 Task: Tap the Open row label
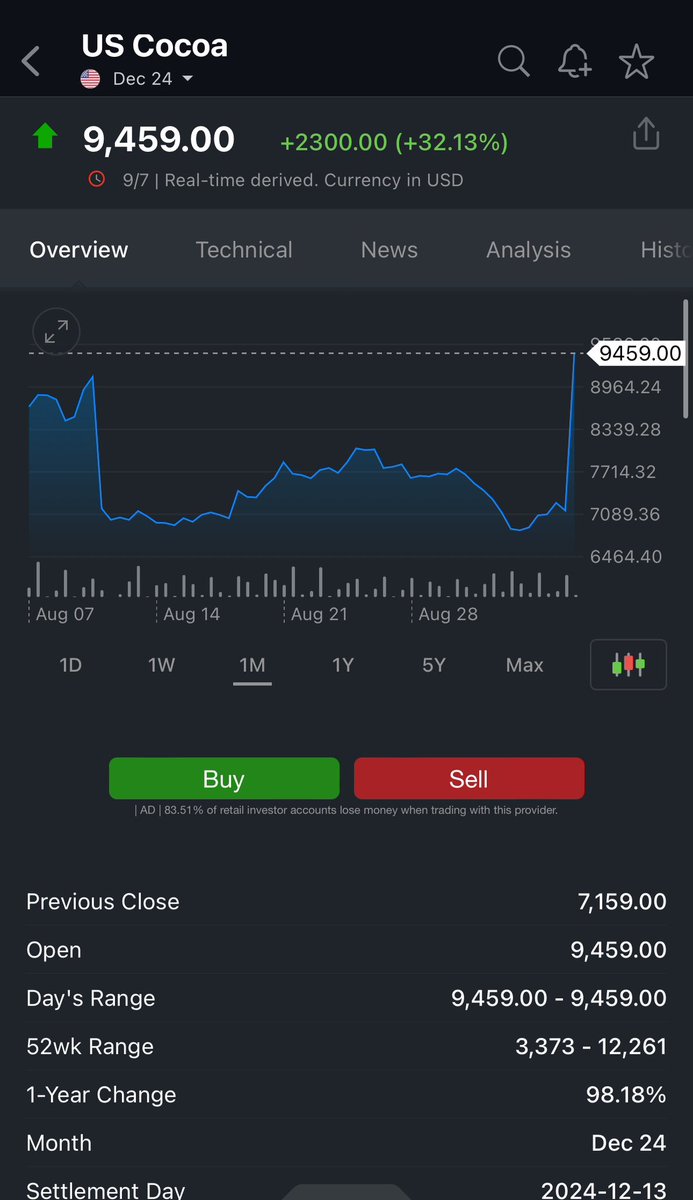tap(54, 950)
